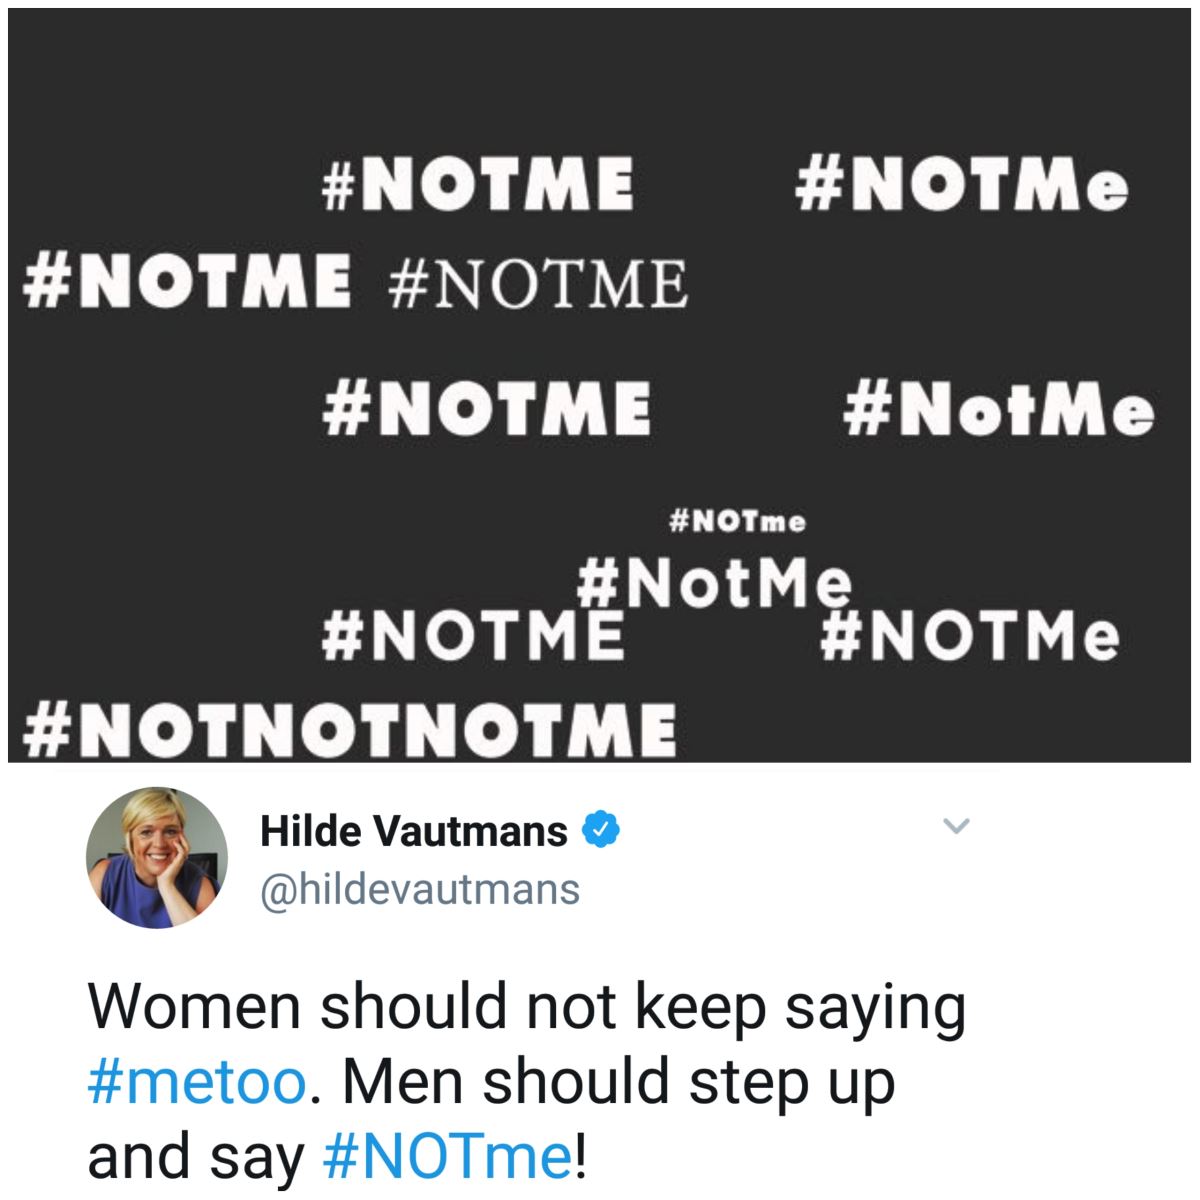This screenshot has height=1200, width=1200.
Task: Click the heavy bold #NOTMe with lowercase e
Action: coord(962,185)
